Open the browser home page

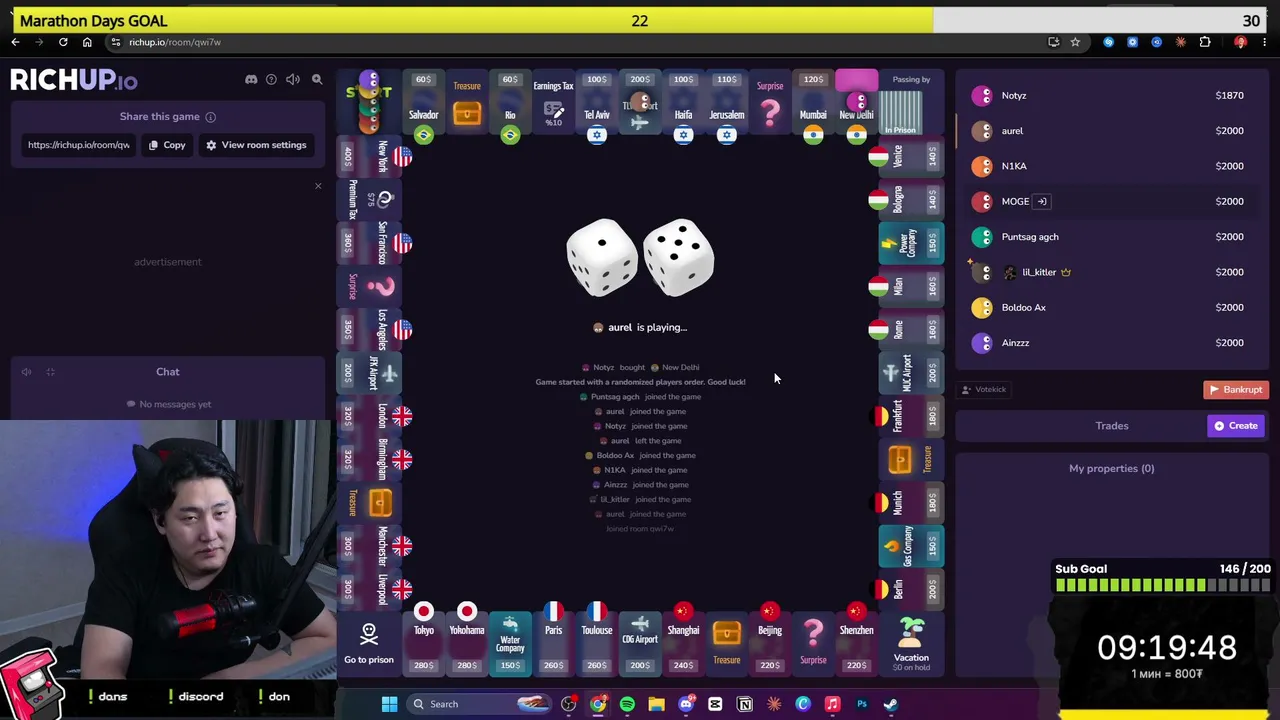coord(87,42)
